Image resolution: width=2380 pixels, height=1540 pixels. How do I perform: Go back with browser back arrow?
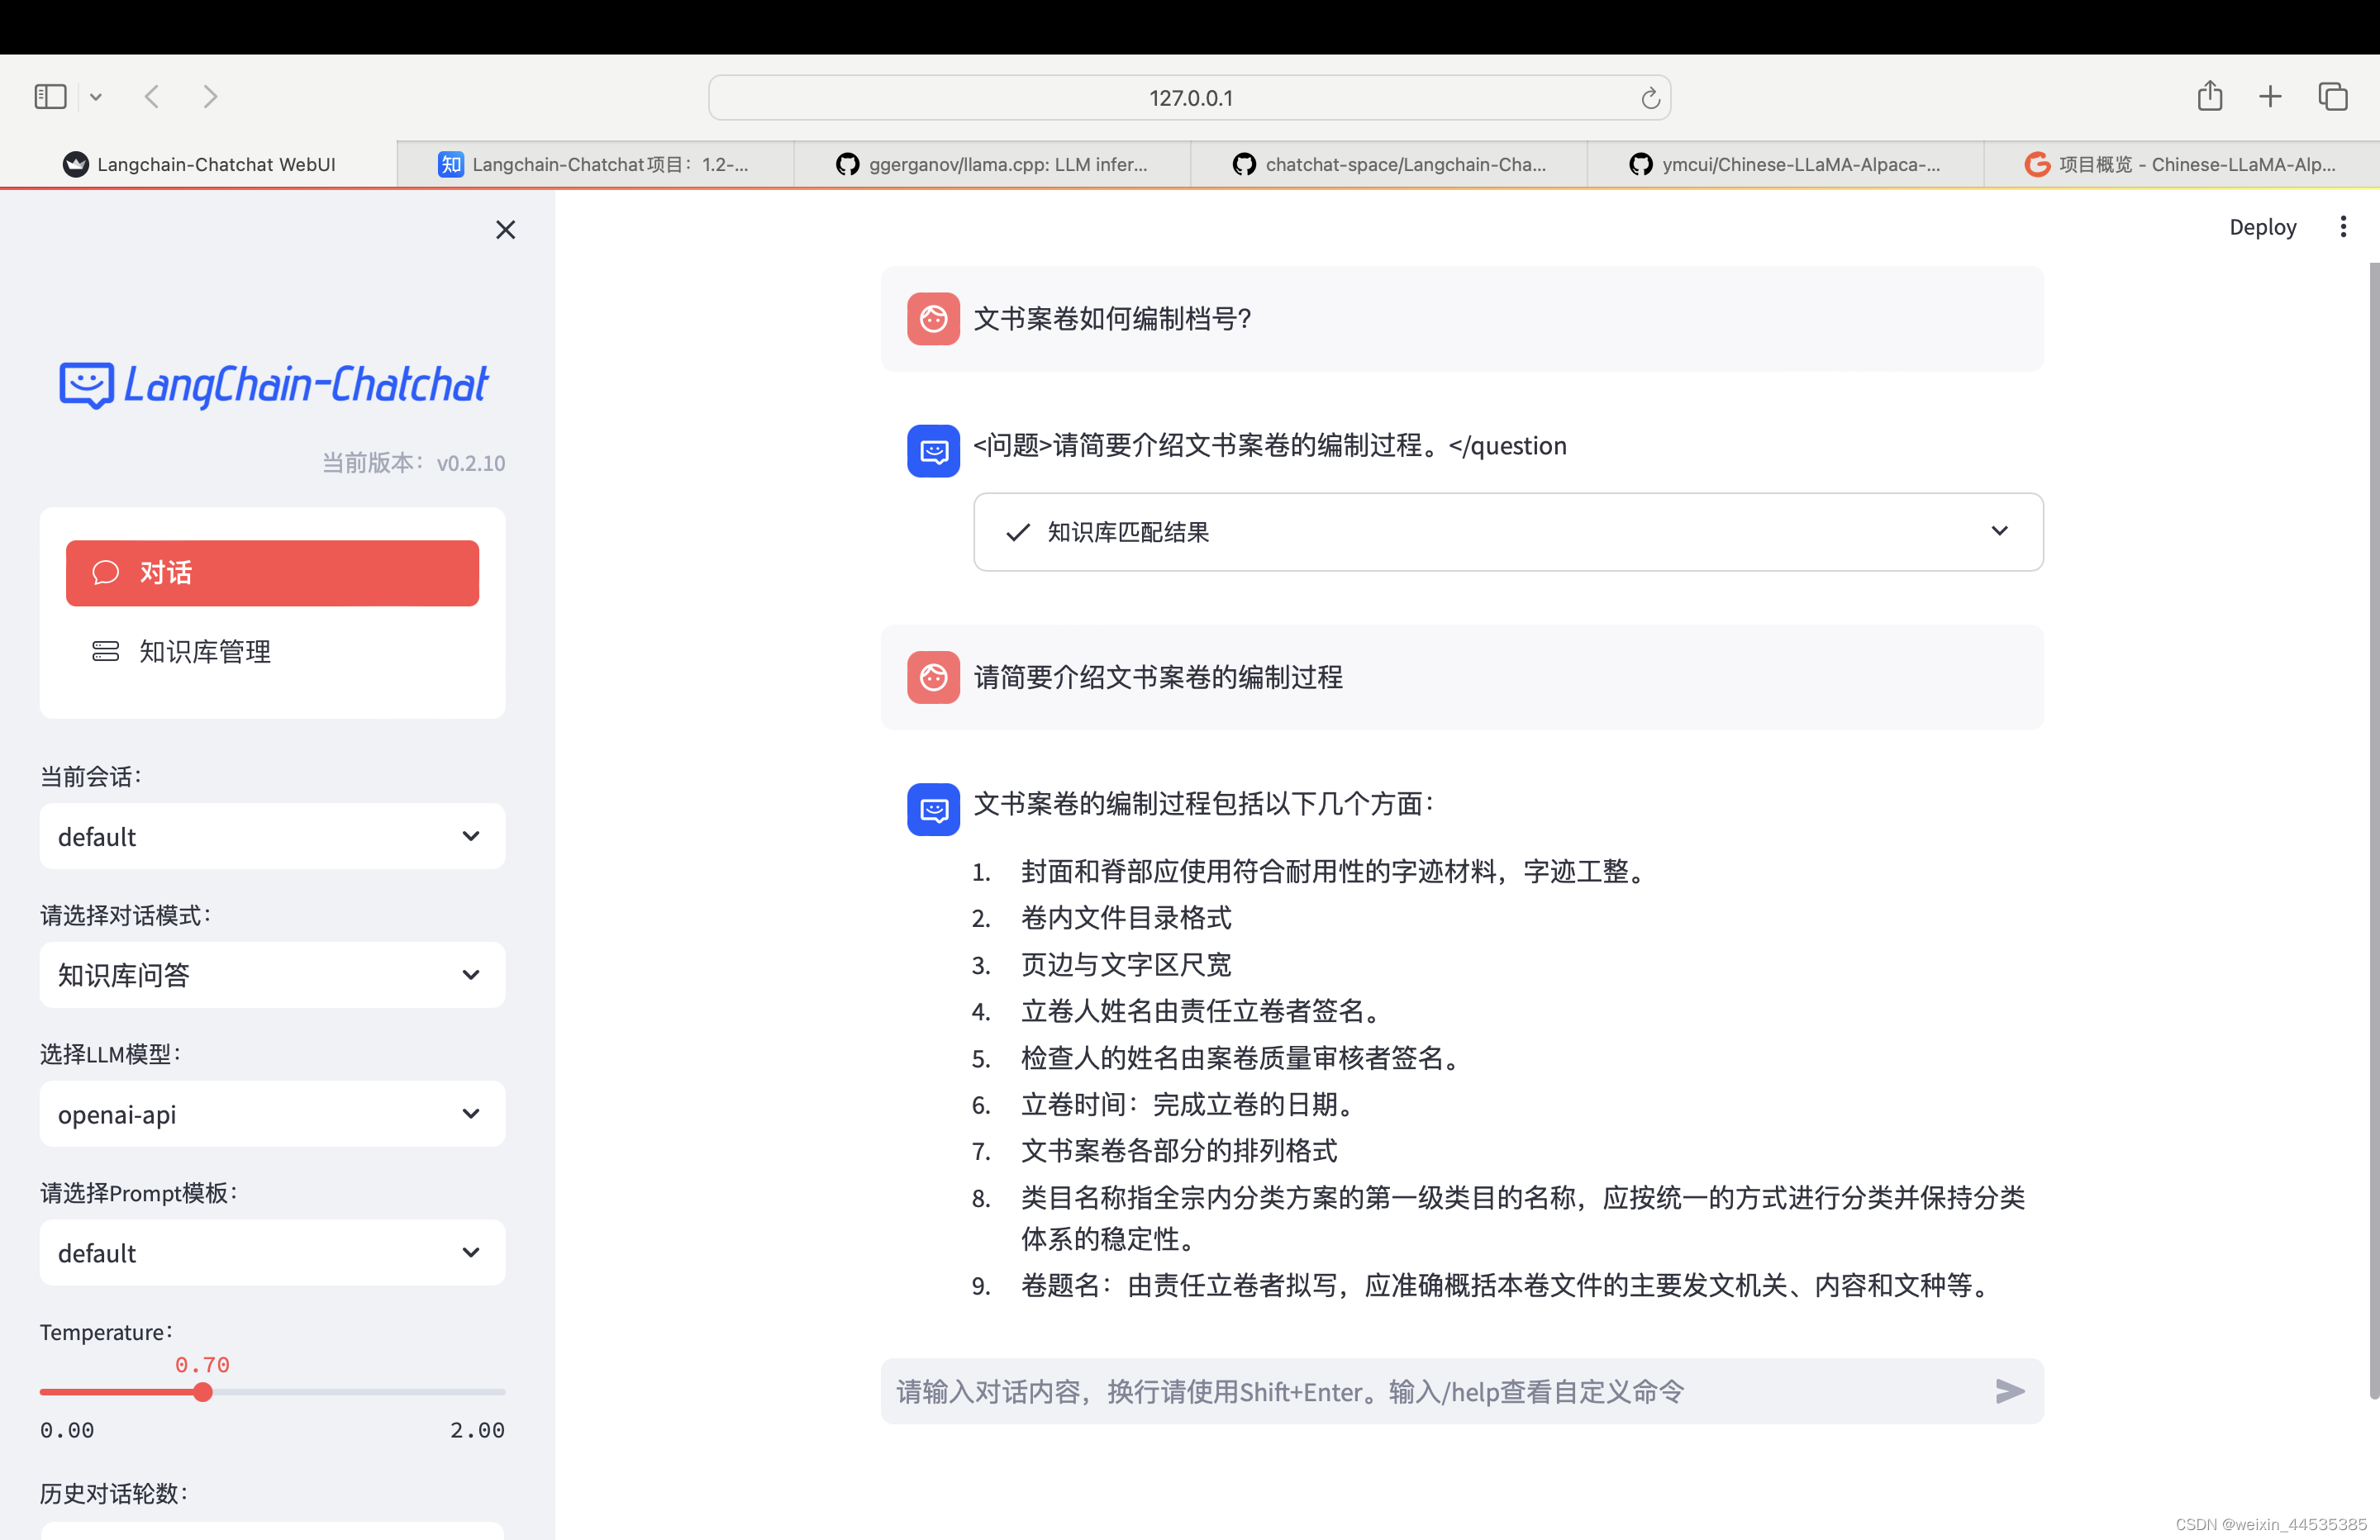tap(152, 97)
